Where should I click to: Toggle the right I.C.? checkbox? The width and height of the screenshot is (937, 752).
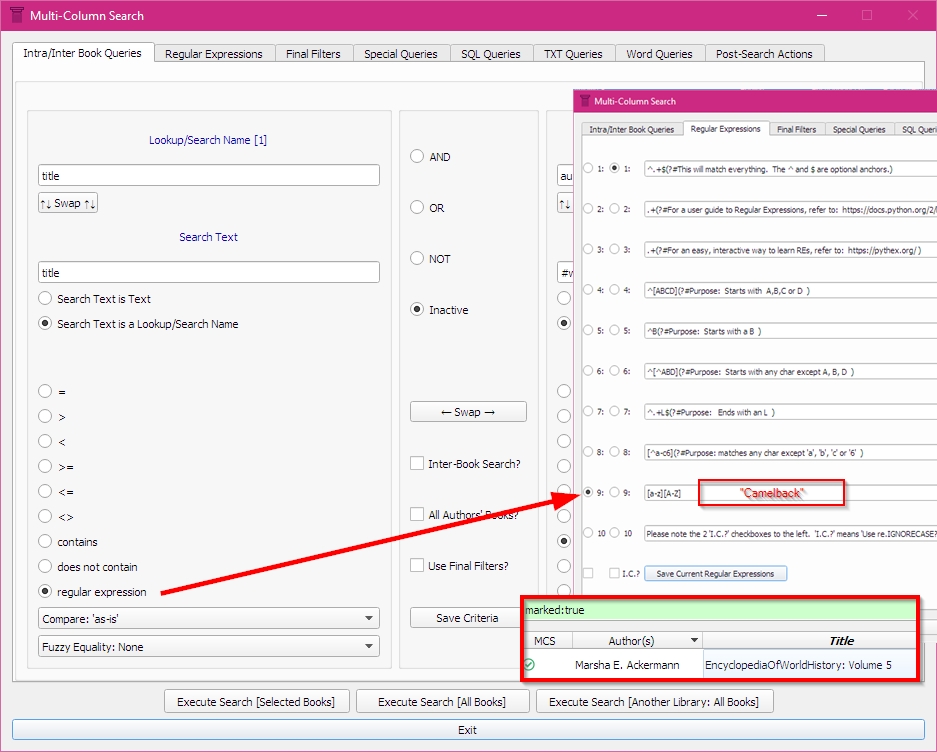coord(614,573)
